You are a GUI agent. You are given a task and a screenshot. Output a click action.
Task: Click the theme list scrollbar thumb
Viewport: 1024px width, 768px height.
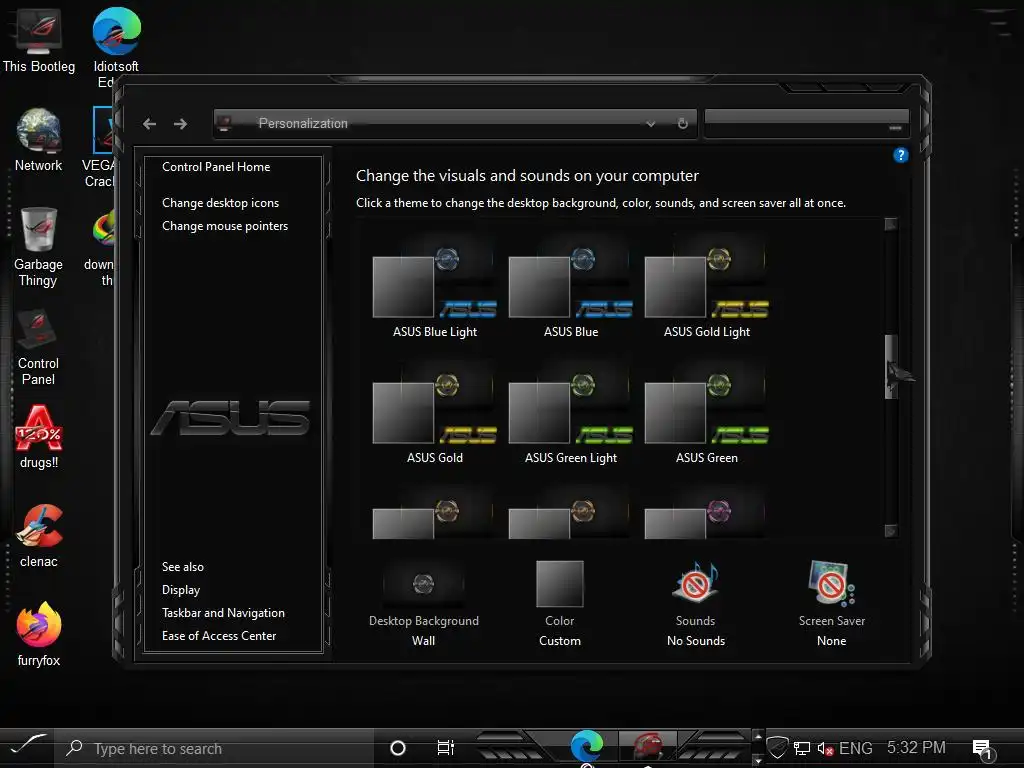tap(891, 366)
